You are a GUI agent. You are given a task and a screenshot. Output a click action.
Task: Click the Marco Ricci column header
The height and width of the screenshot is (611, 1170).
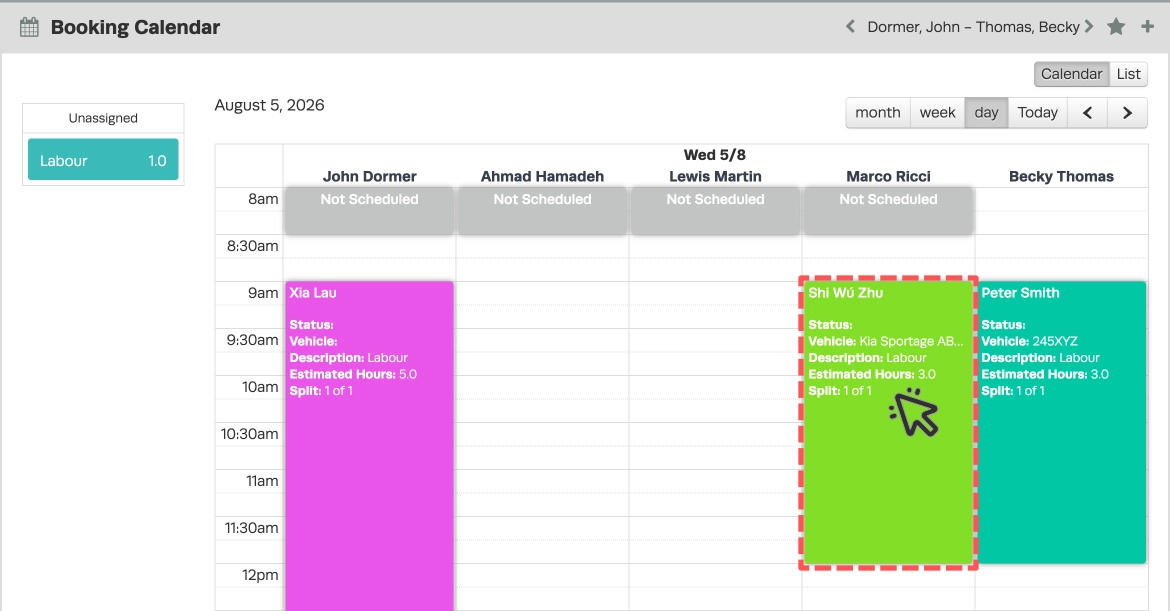888,177
